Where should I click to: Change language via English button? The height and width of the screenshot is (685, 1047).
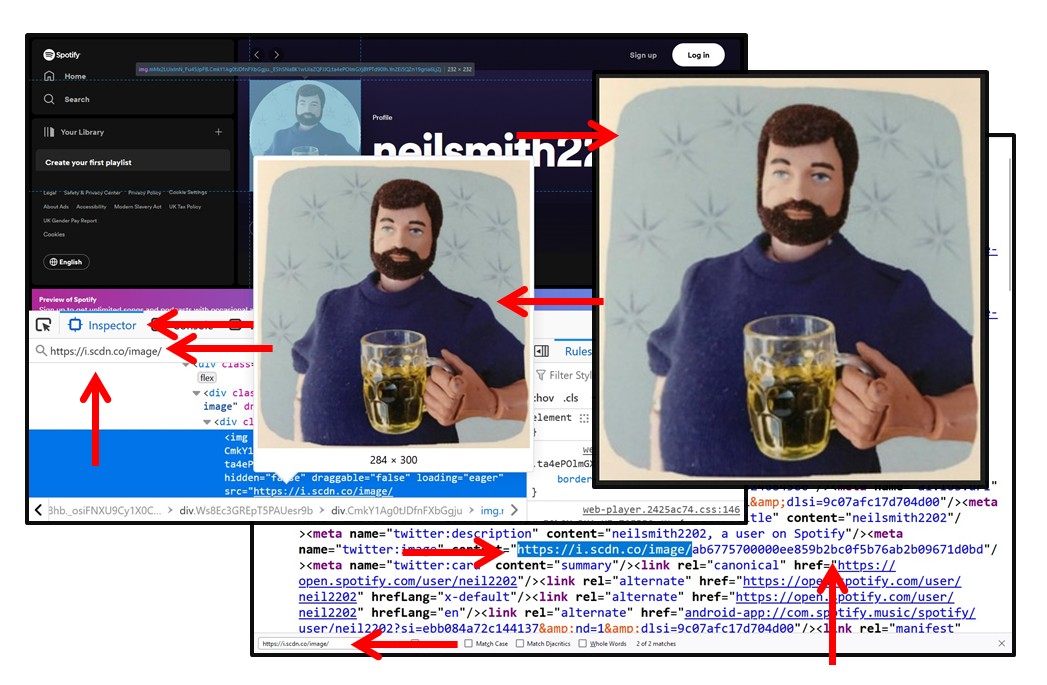tap(66, 262)
